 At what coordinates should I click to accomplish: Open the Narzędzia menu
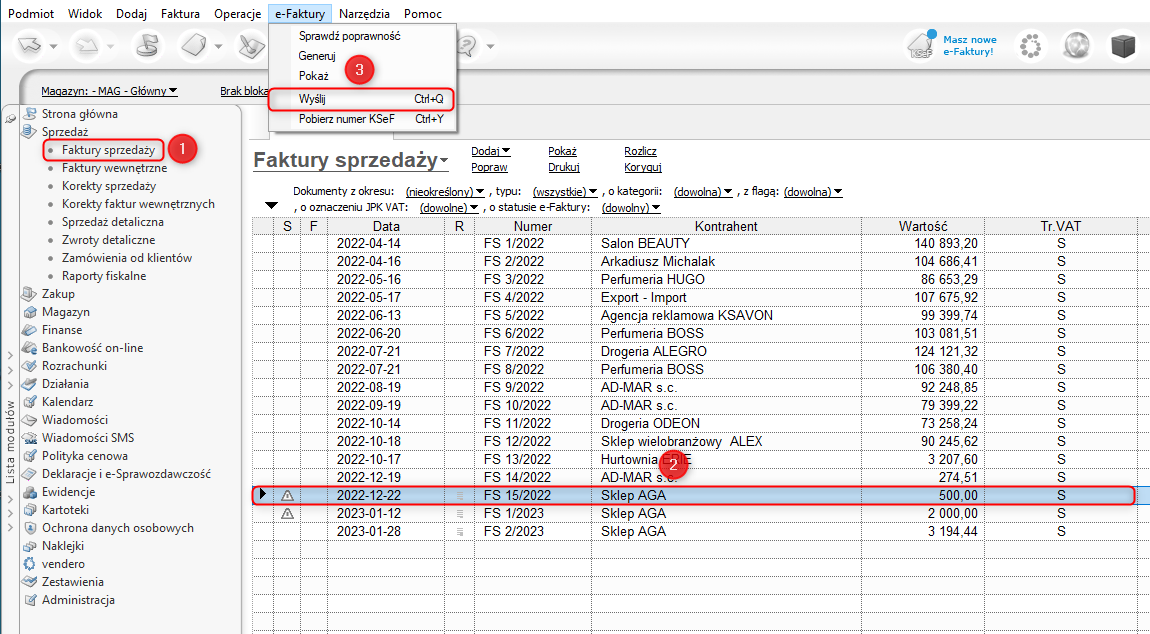coord(365,14)
